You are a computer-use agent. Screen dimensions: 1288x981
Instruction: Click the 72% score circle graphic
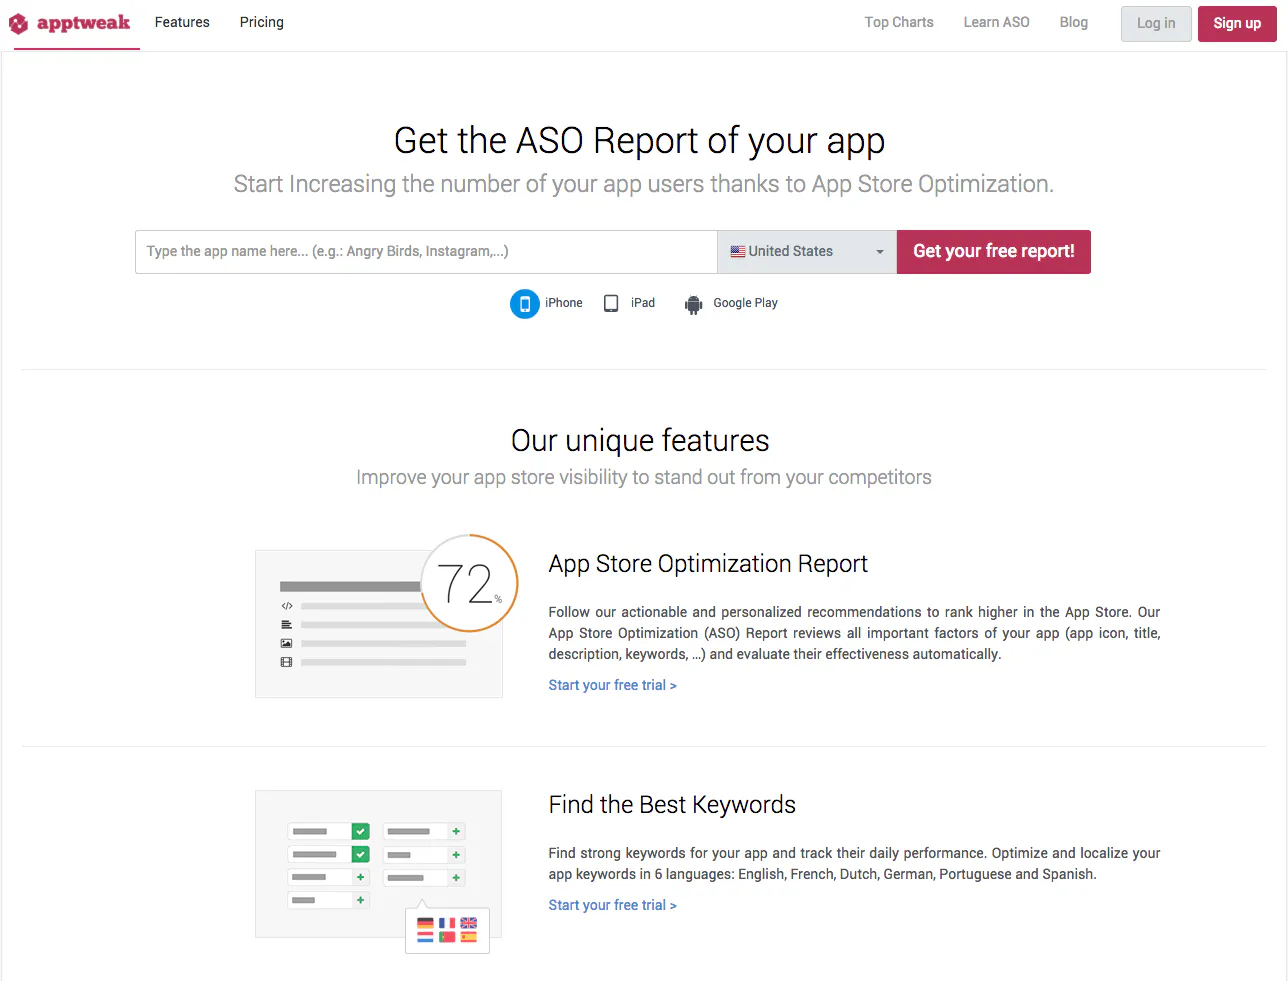pyautogui.click(x=469, y=583)
